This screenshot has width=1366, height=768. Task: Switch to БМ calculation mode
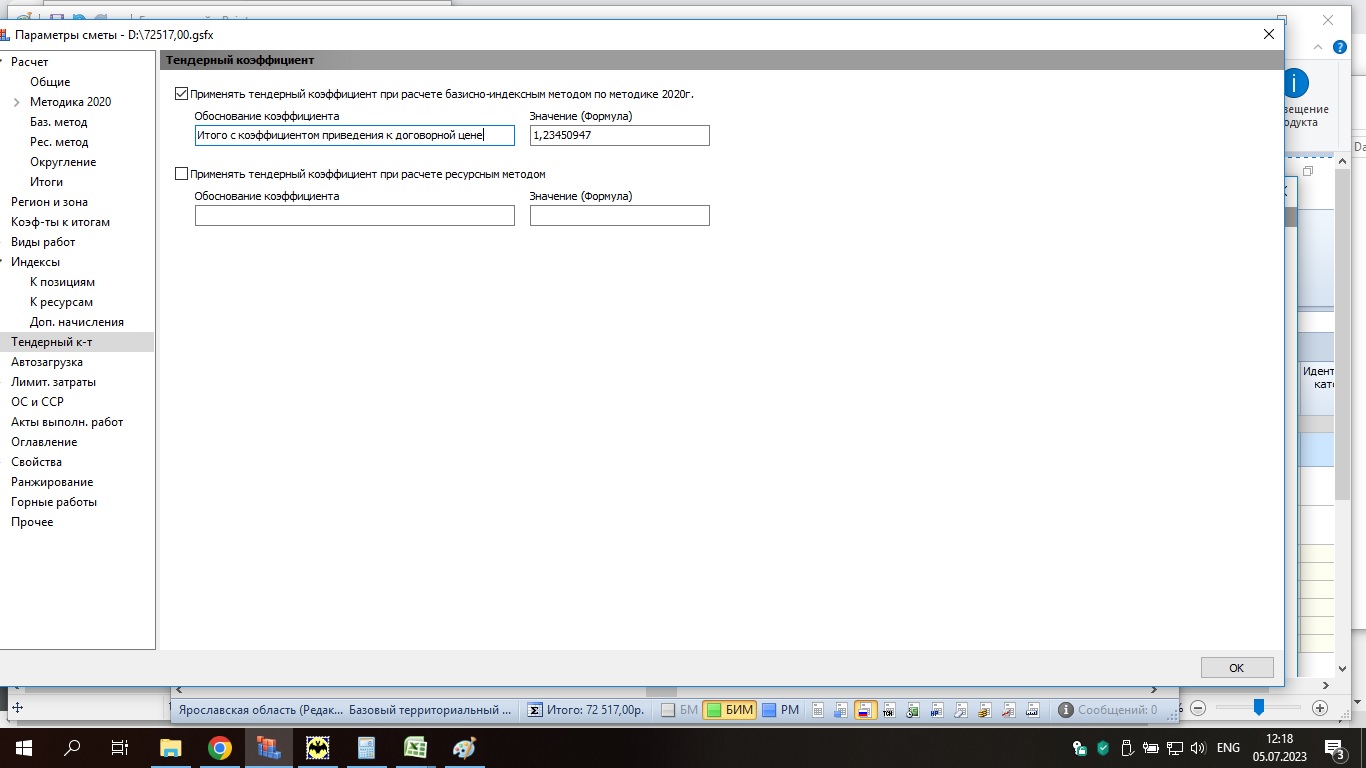coord(680,710)
